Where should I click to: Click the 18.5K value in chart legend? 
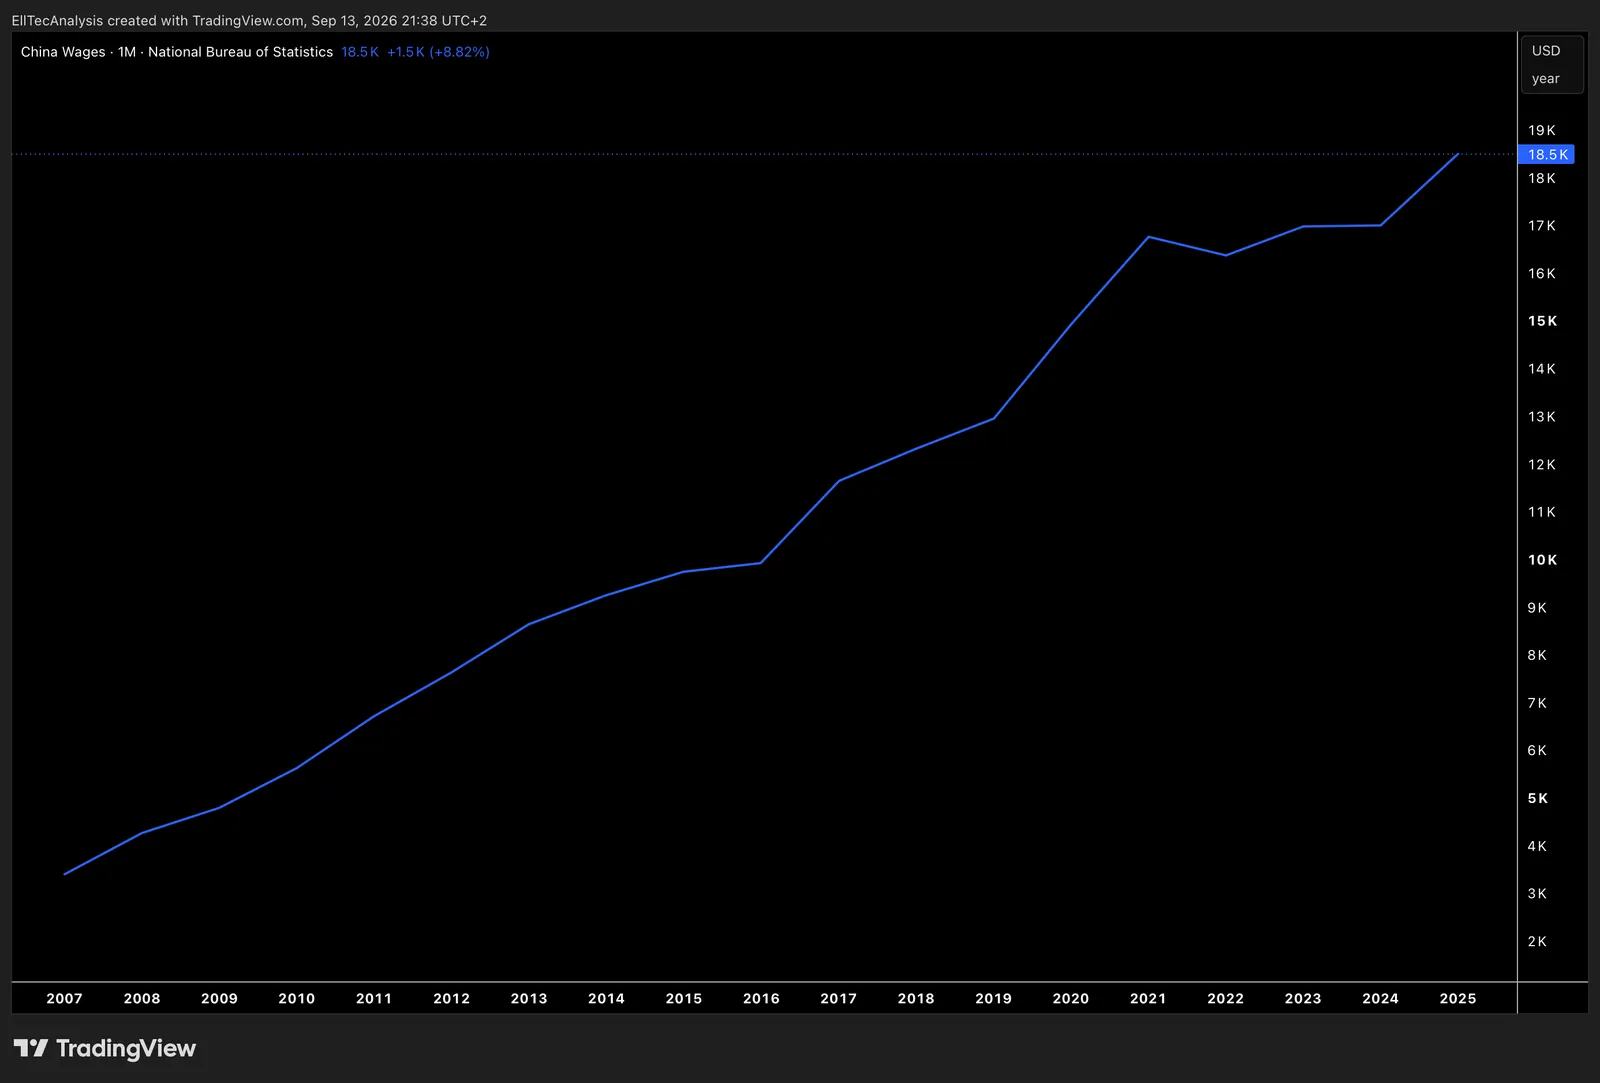coord(360,52)
